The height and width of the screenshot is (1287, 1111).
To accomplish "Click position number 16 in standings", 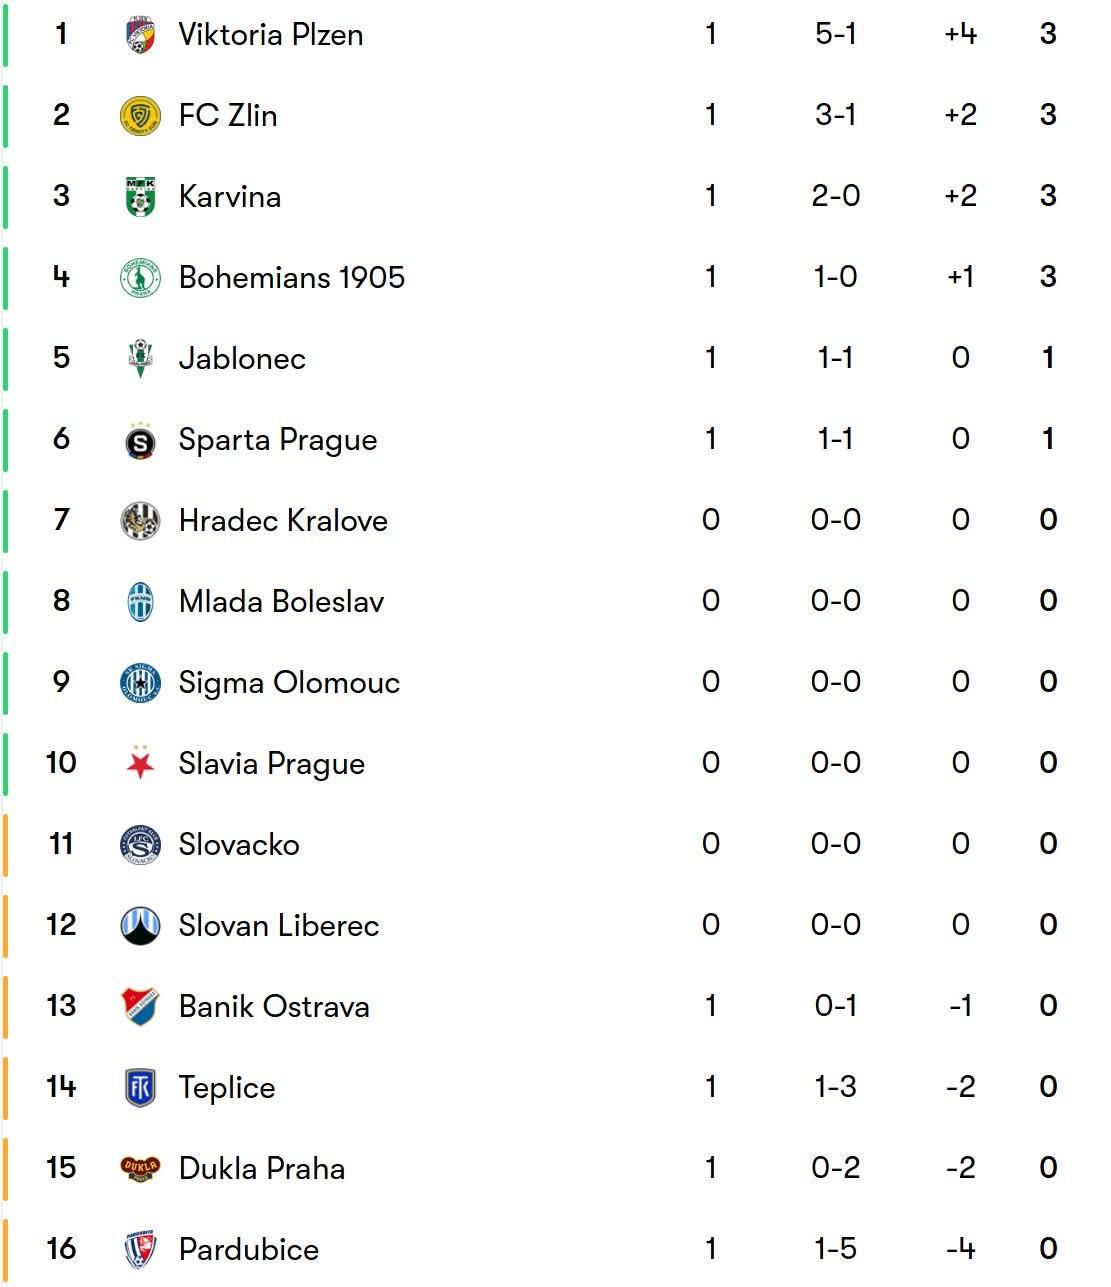I will (61, 1249).
